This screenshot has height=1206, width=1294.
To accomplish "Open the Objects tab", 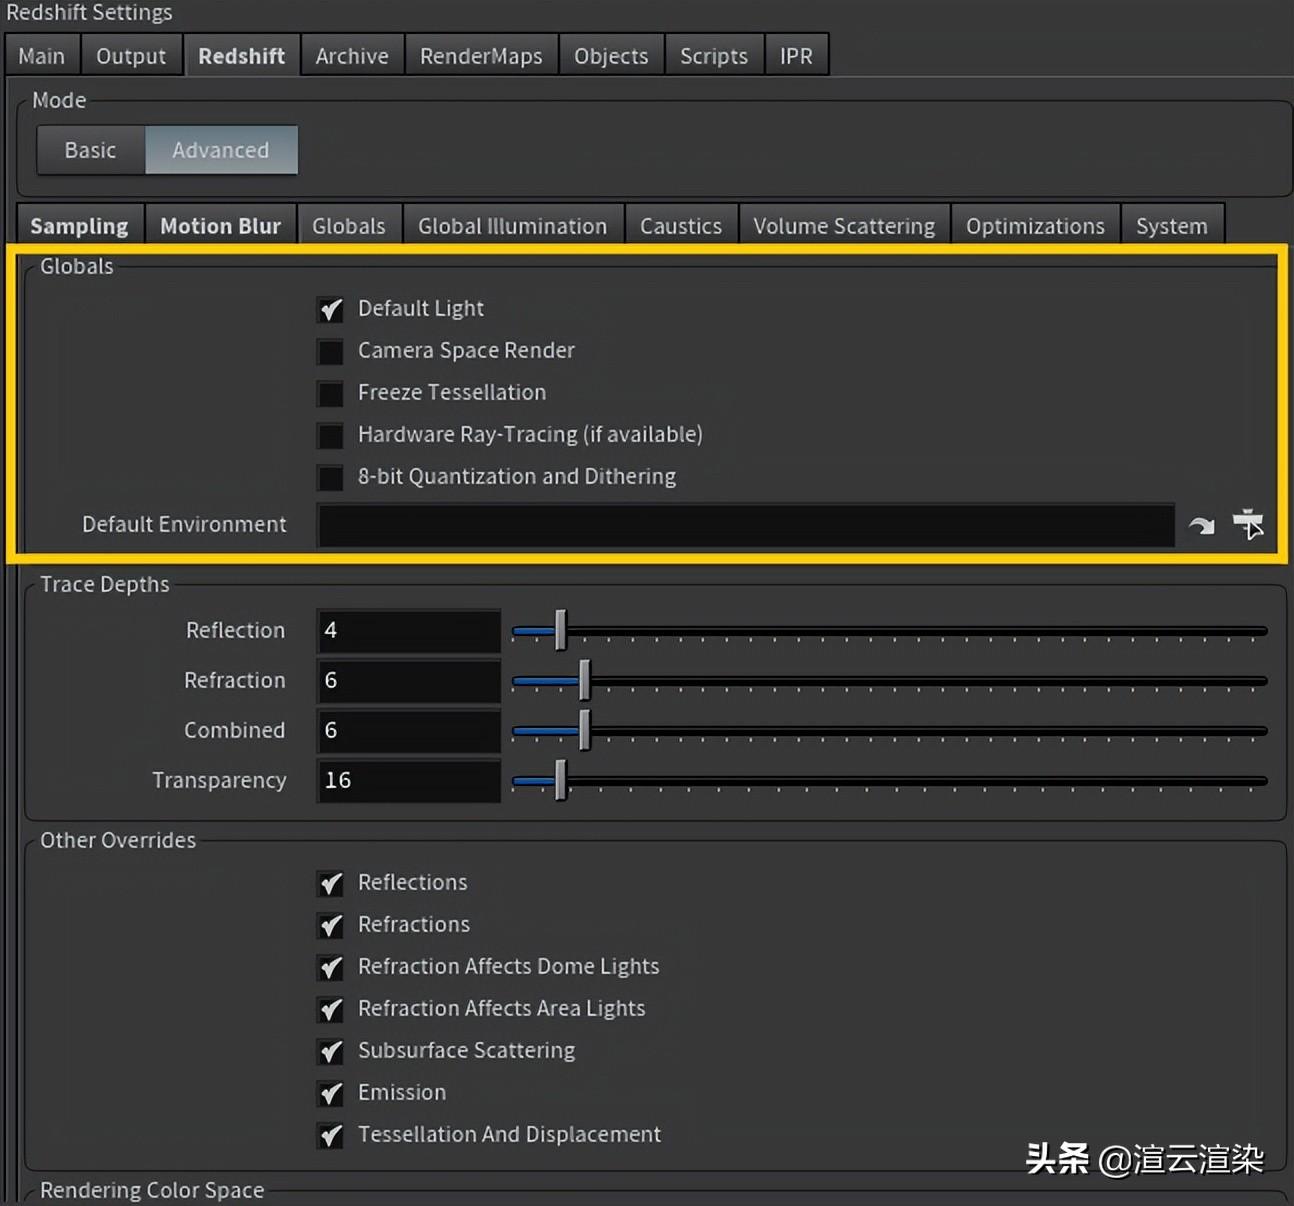I will pos(611,56).
